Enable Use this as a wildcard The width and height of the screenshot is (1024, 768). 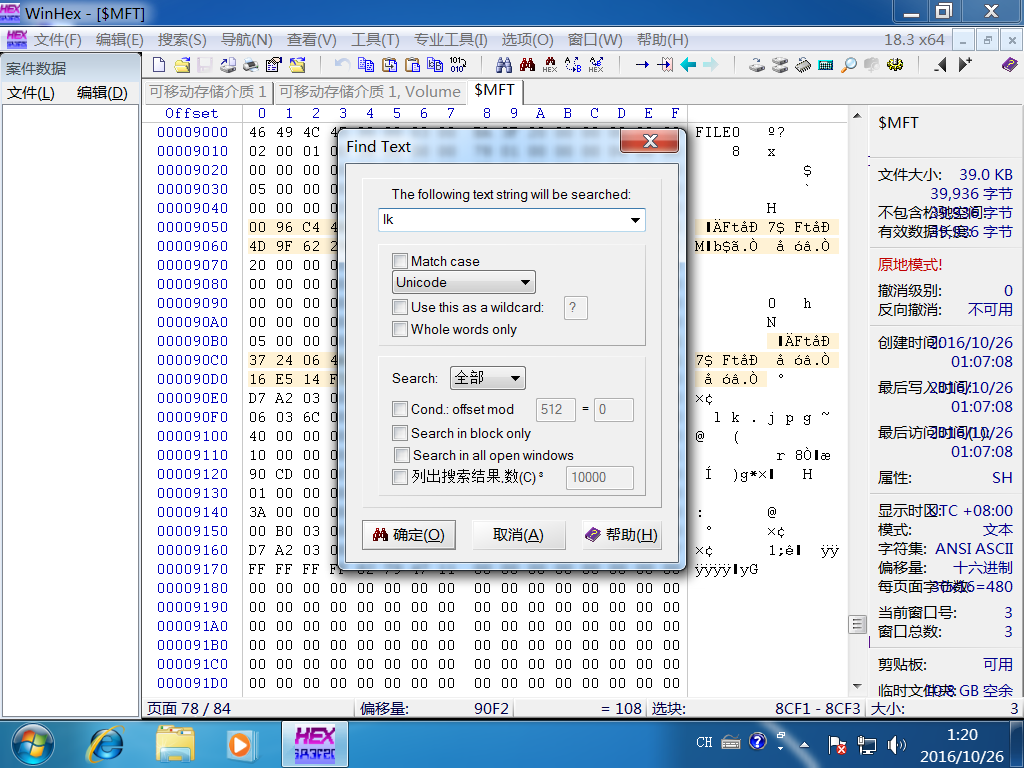(x=400, y=307)
